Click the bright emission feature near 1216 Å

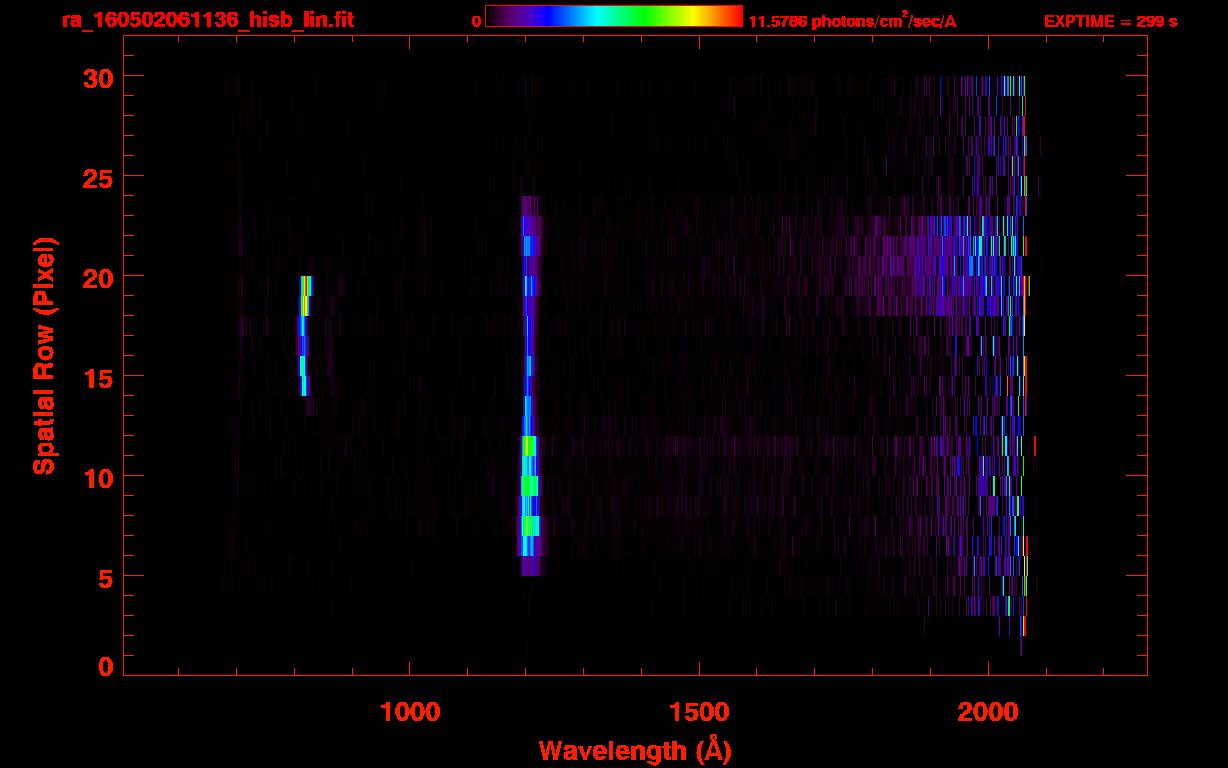click(530, 386)
